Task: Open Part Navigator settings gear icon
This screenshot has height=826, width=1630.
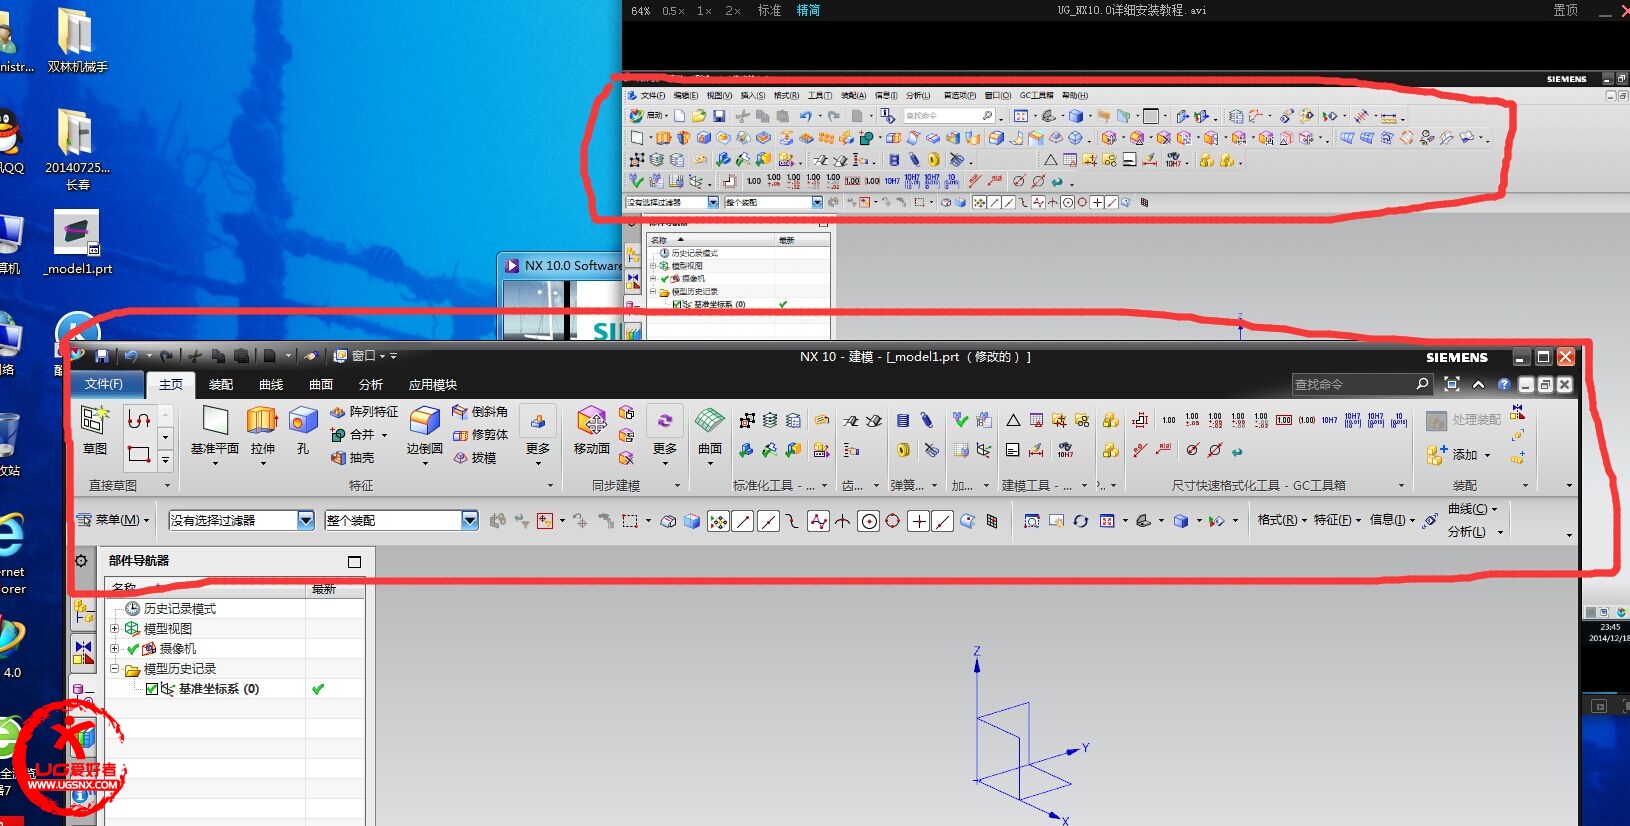Action: tap(81, 561)
